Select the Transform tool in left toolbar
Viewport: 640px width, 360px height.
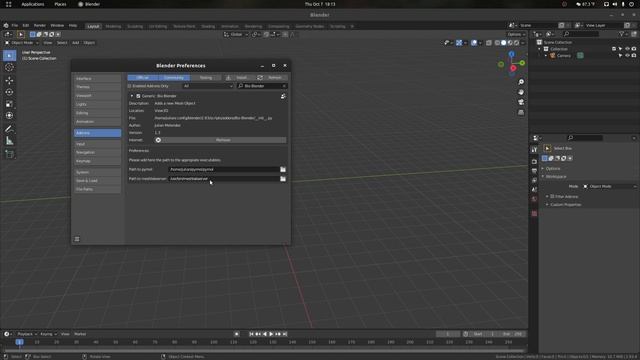point(9,116)
